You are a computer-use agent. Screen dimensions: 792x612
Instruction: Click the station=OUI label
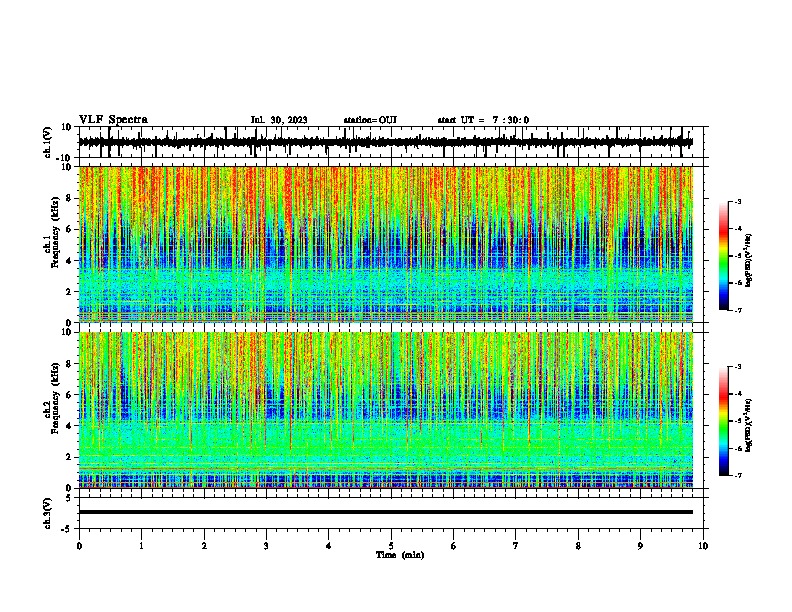click(370, 120)
